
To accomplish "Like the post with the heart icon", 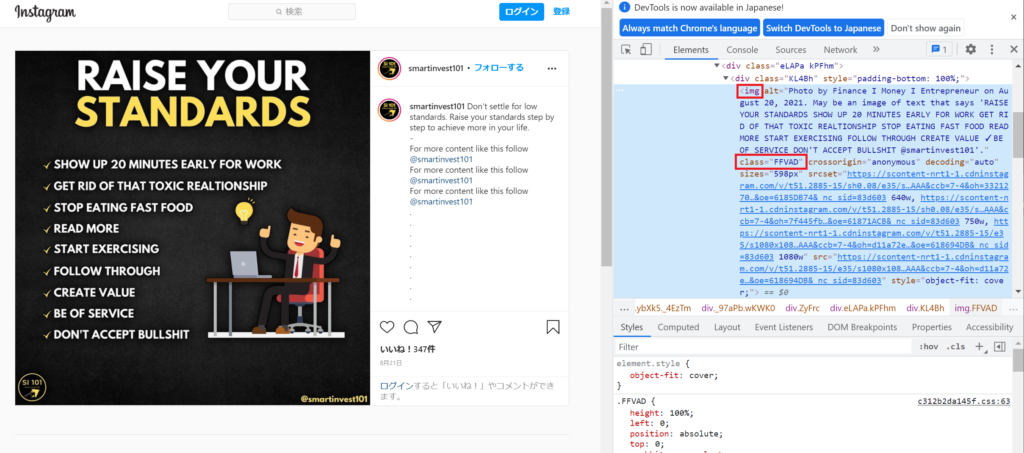I will point(387,327).
